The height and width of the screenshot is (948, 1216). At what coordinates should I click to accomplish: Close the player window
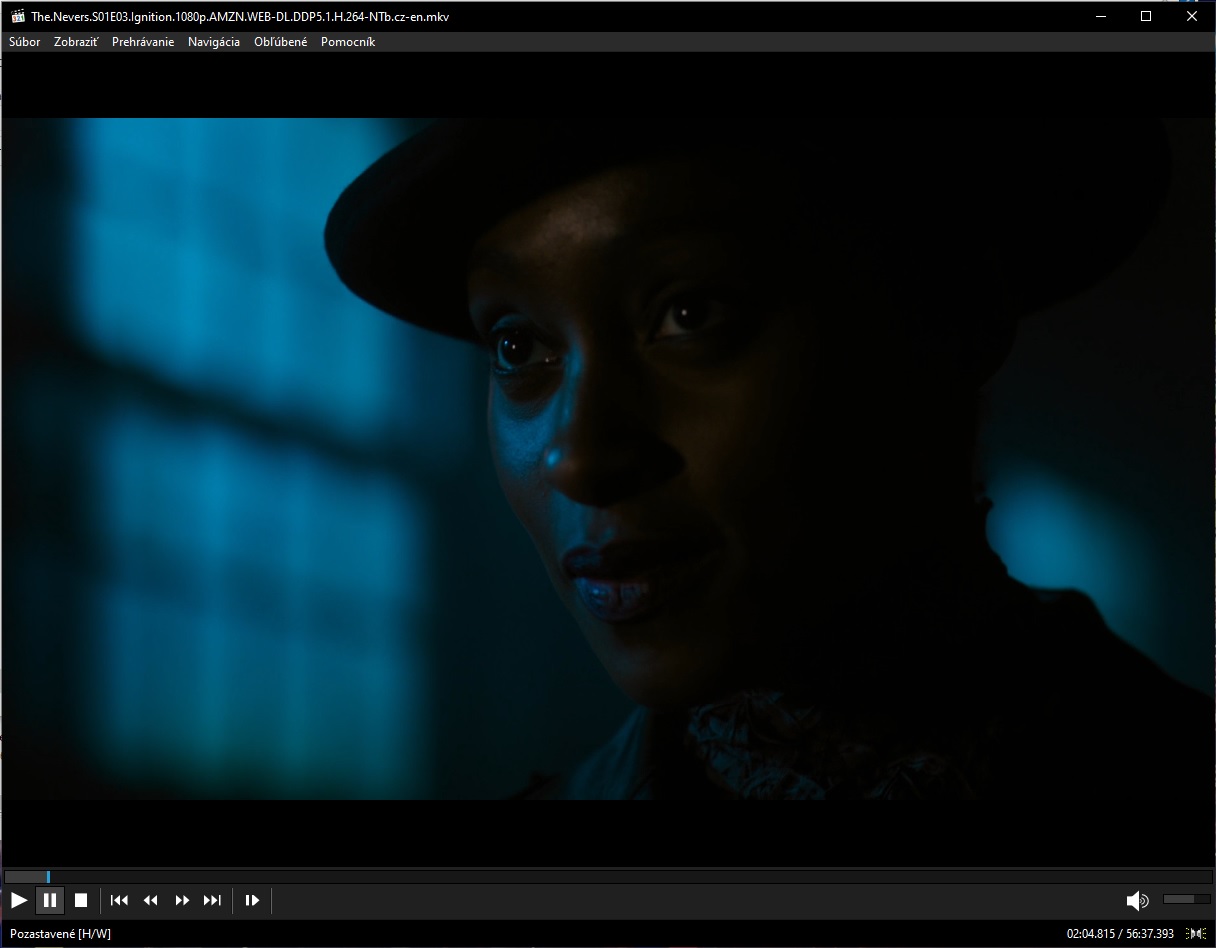1192,16
